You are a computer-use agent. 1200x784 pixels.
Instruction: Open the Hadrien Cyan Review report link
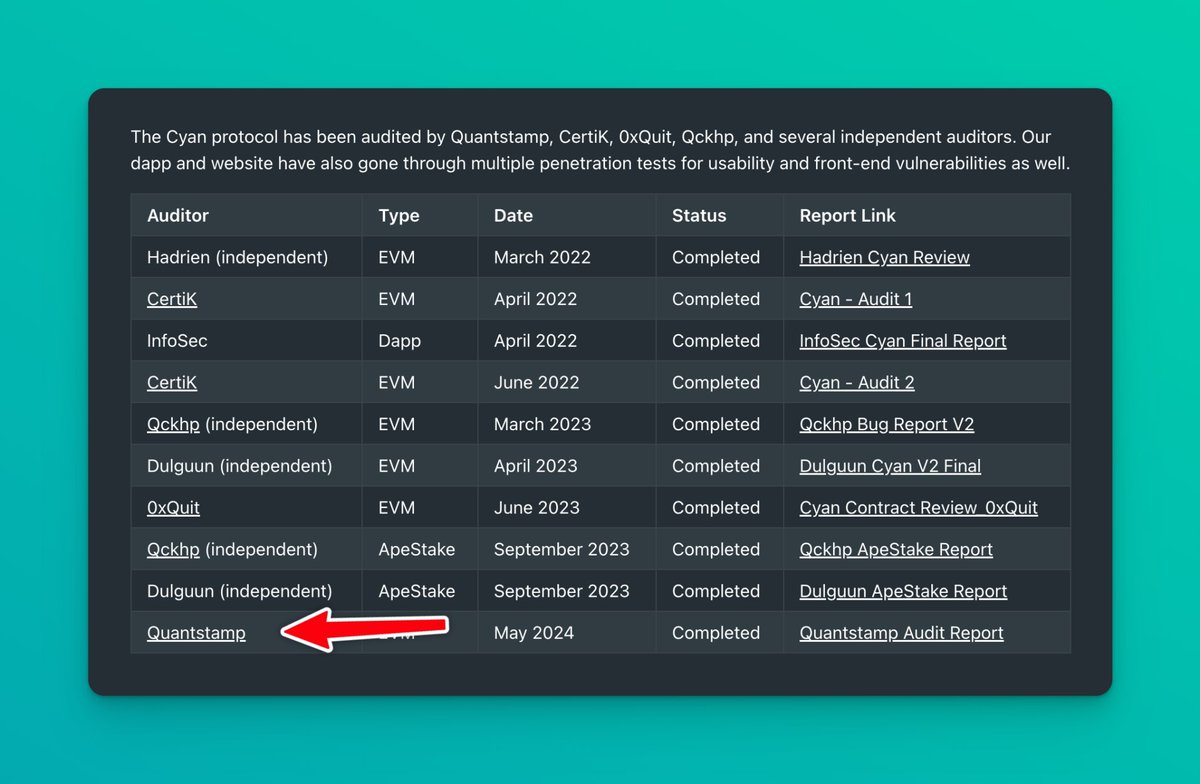pyautogui.click(x=884, y=257)
